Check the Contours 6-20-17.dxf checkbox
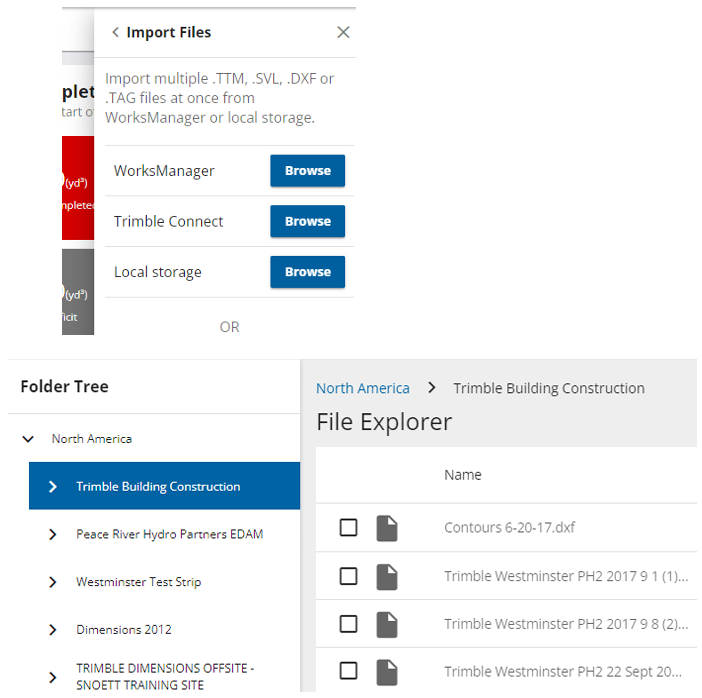 coord(348,527)
